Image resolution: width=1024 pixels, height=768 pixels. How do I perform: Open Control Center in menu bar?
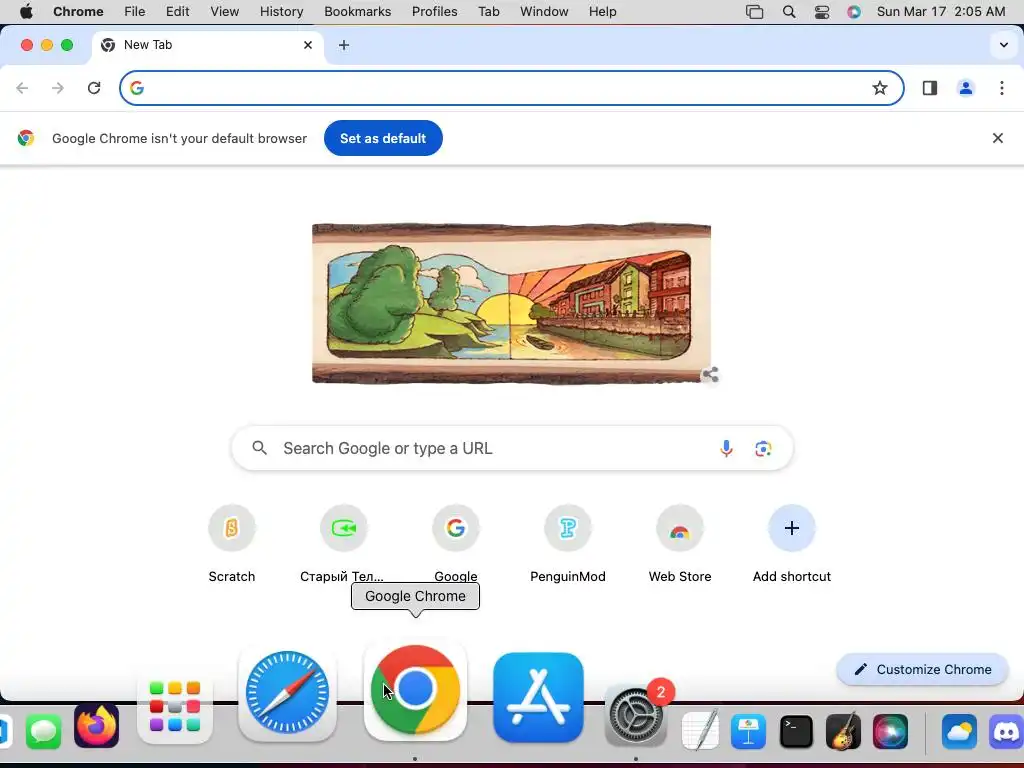tap(822, 11)
